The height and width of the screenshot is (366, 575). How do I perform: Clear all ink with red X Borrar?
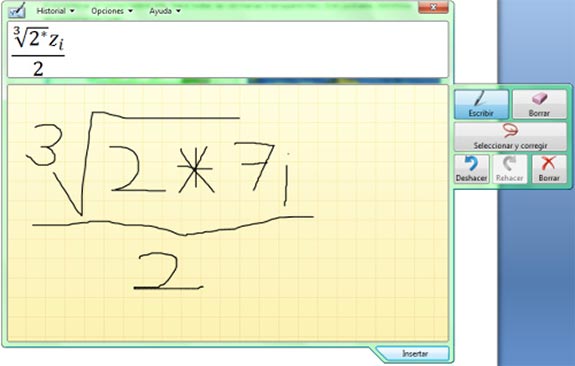pos(549,169)
